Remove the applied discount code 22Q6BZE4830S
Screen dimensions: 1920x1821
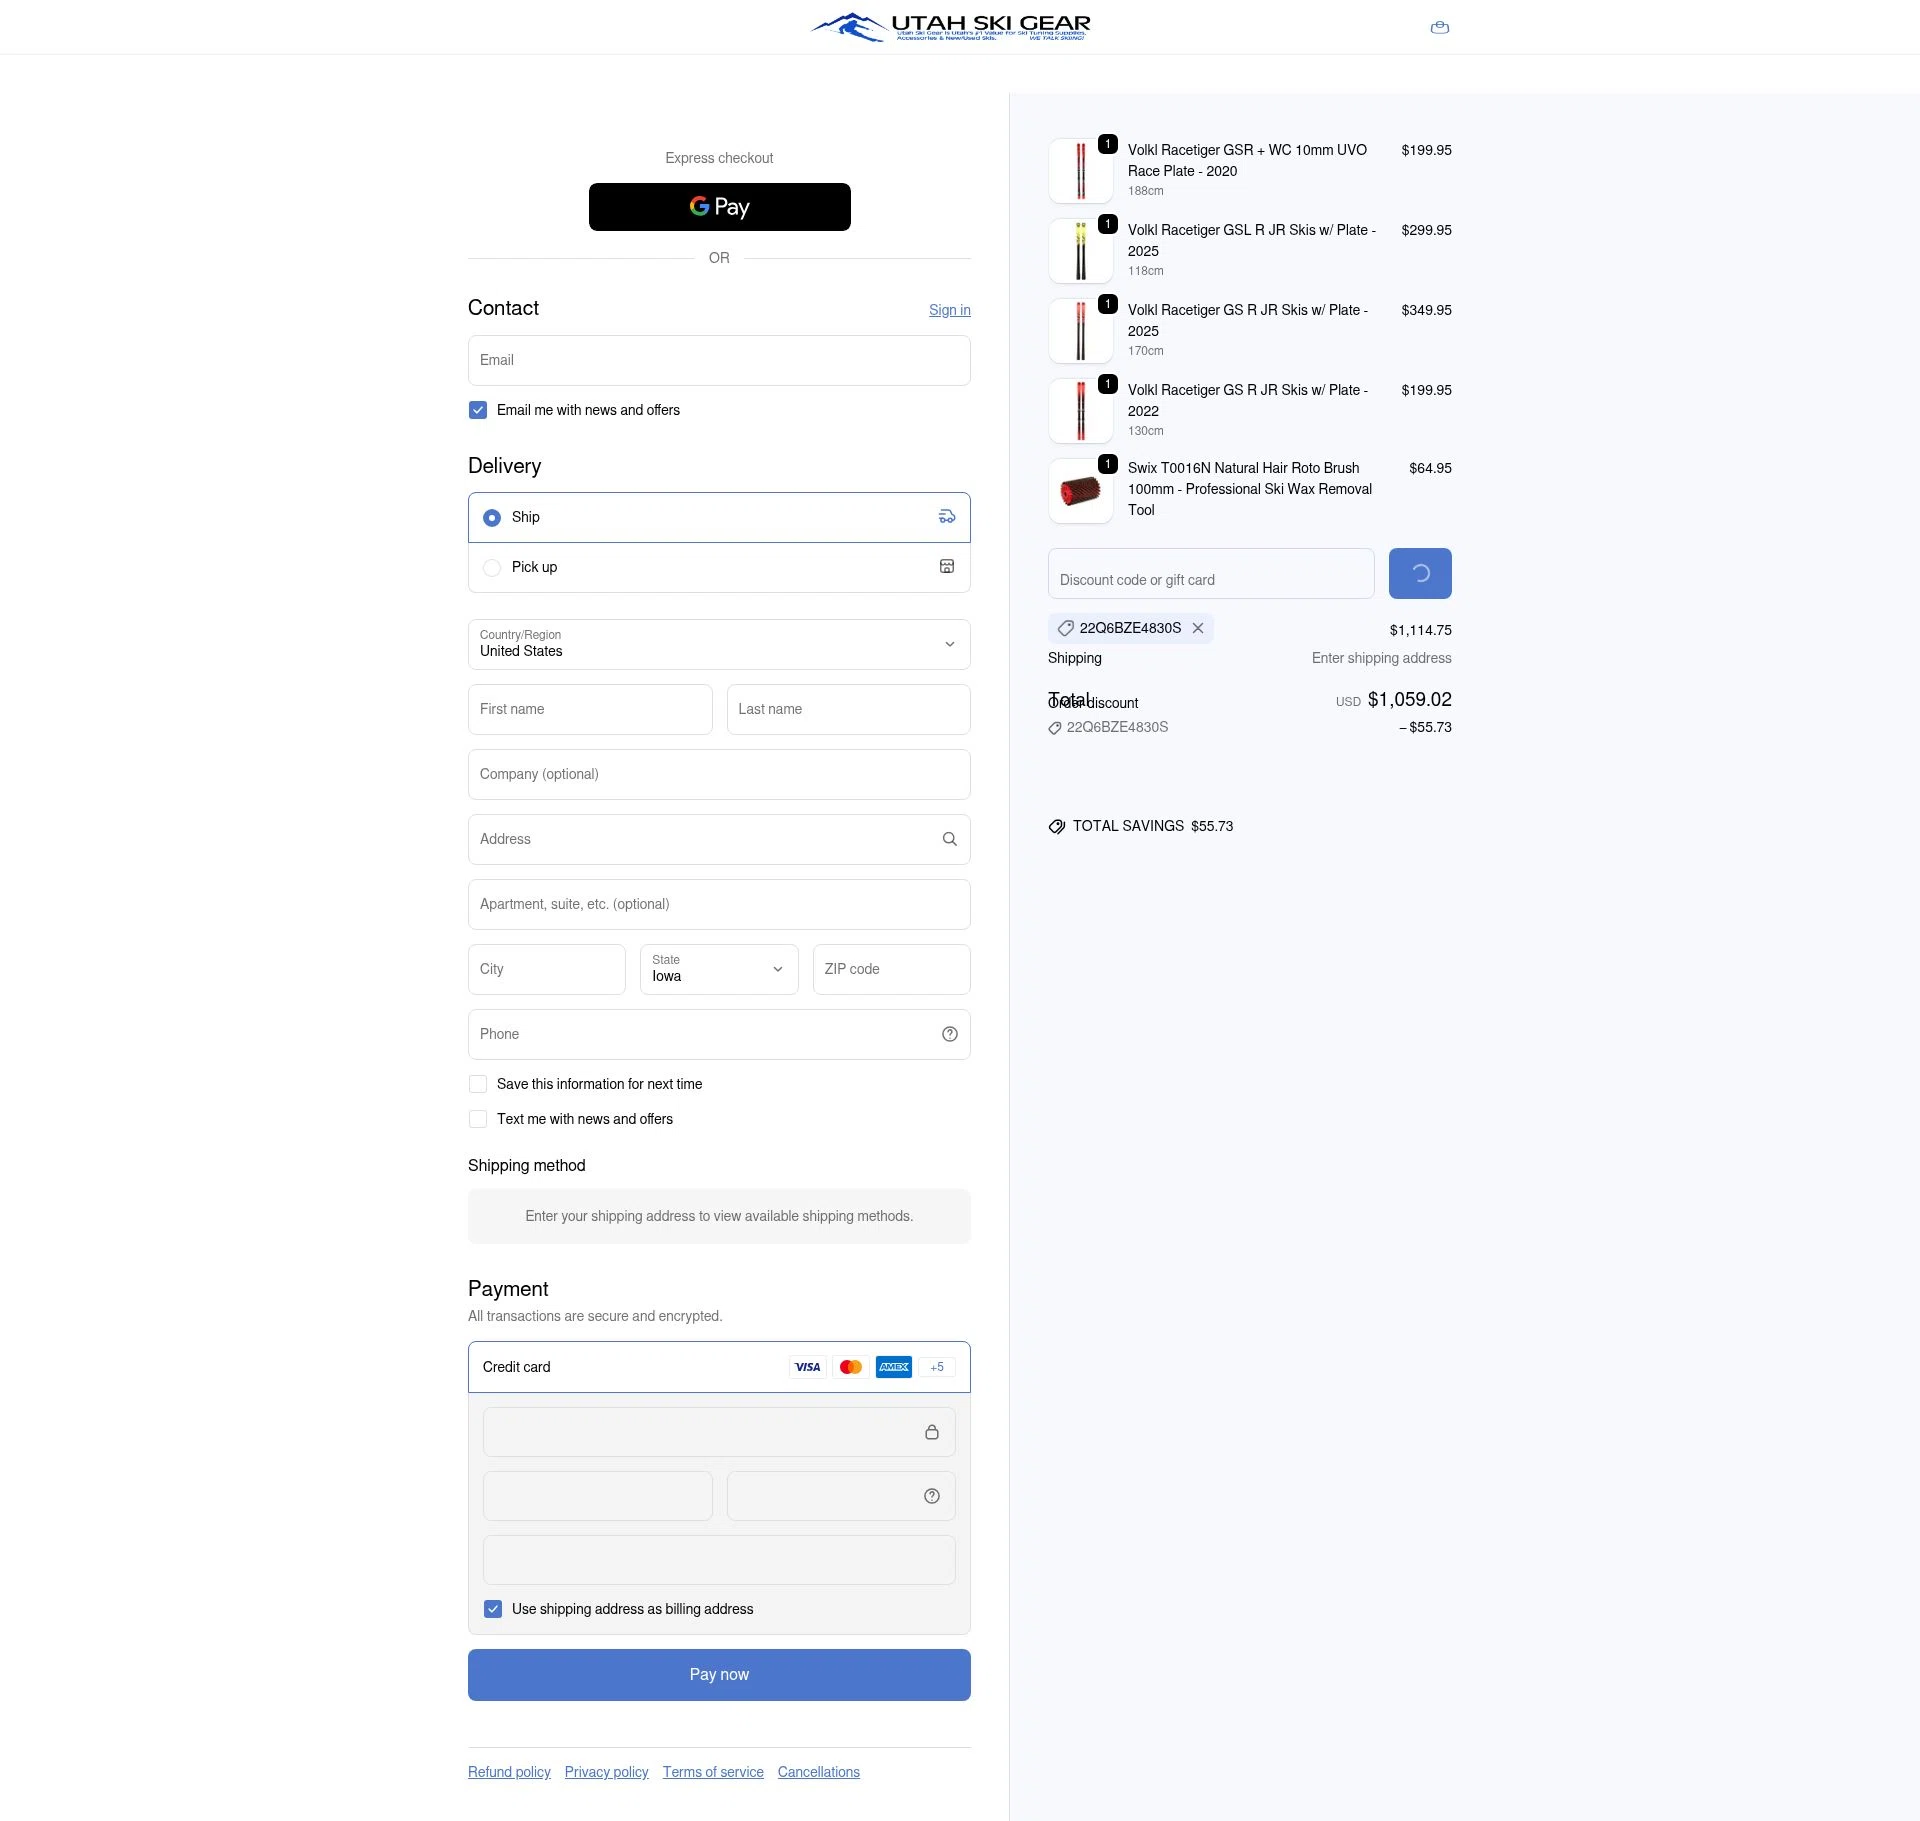tap(1197, 628)
